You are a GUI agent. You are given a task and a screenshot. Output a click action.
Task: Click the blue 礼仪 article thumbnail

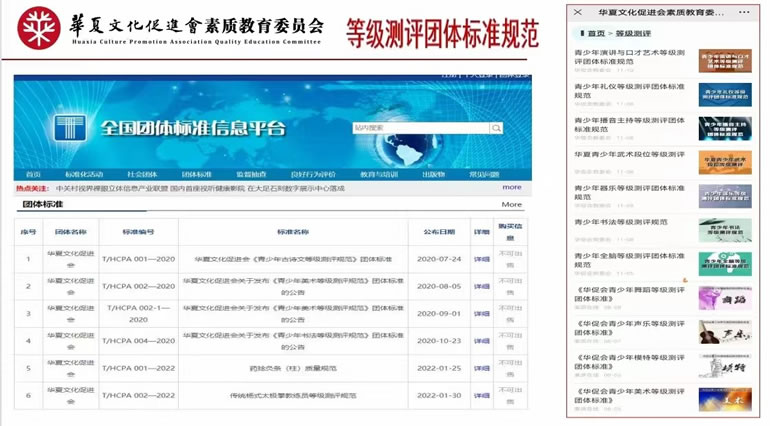[725, 94]
